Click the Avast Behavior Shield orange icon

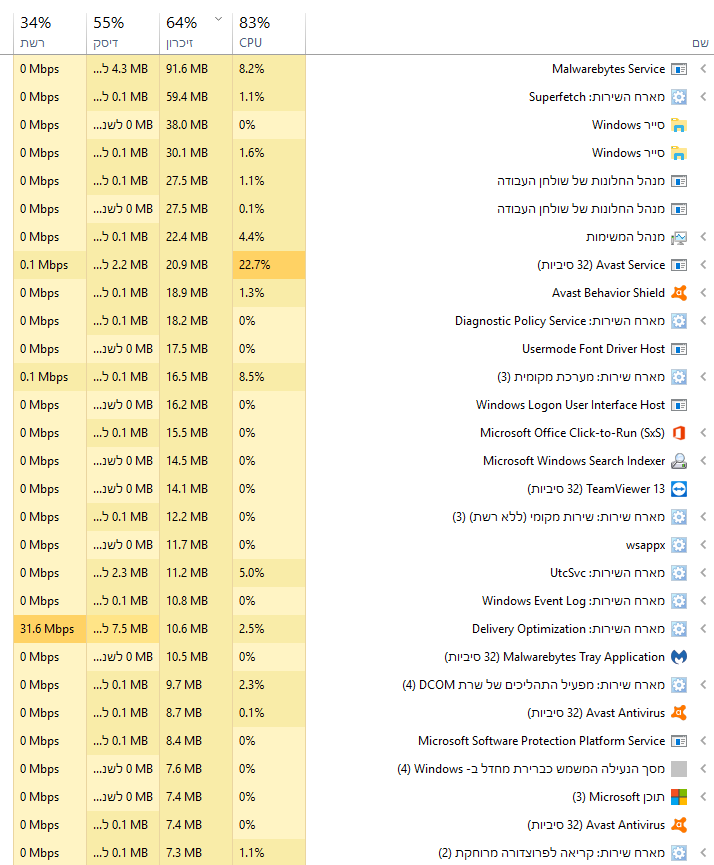(x=679, y=293)
